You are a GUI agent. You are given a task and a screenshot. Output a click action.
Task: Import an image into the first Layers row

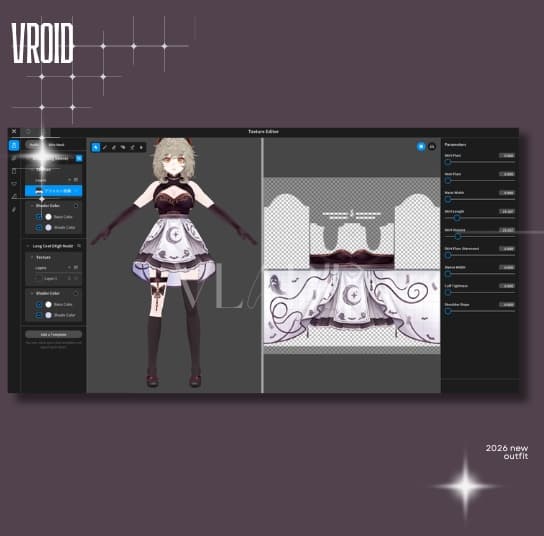[x=76, y=180]
